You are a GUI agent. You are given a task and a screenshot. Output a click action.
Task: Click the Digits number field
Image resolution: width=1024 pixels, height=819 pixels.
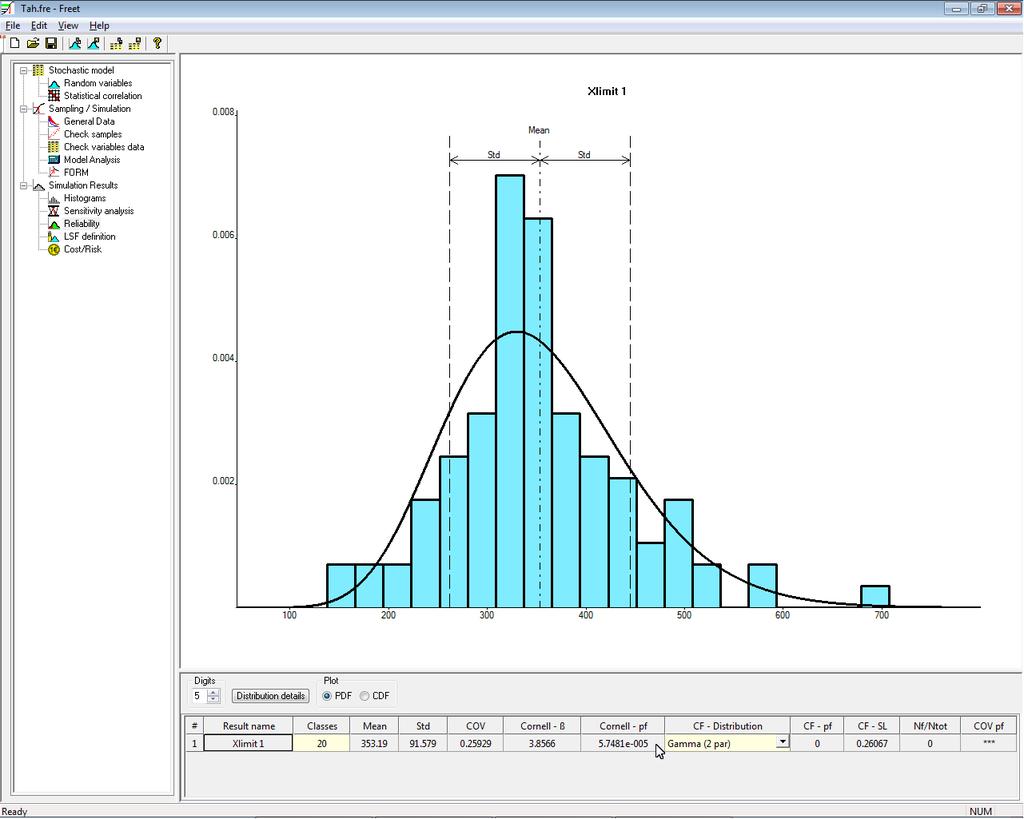click(199, 696)
